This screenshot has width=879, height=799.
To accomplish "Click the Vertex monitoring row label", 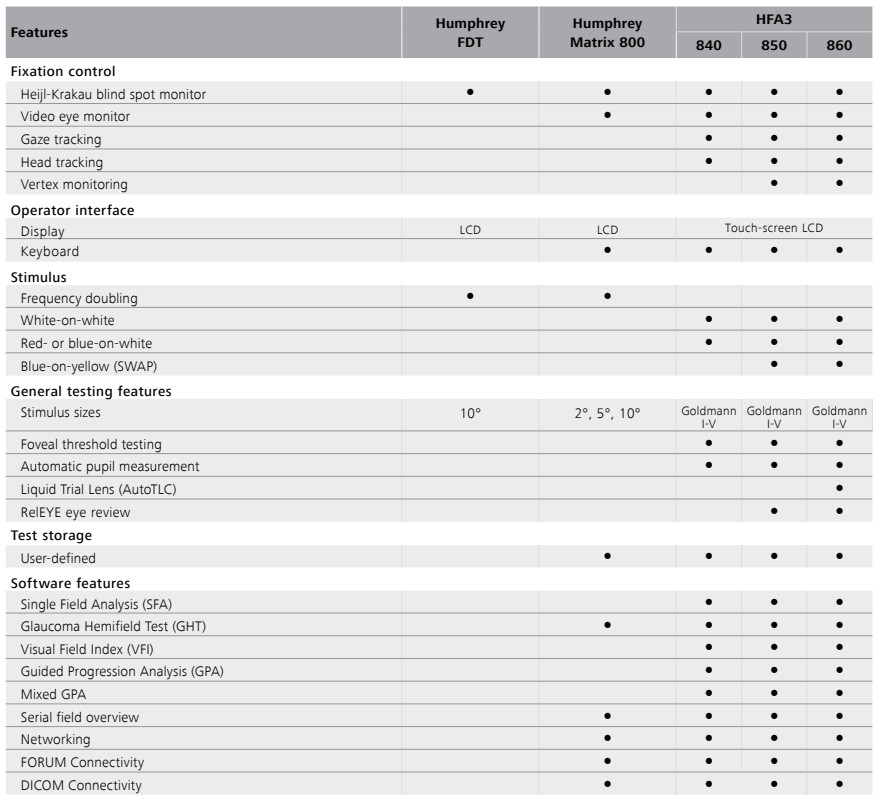I will [73, 184].
